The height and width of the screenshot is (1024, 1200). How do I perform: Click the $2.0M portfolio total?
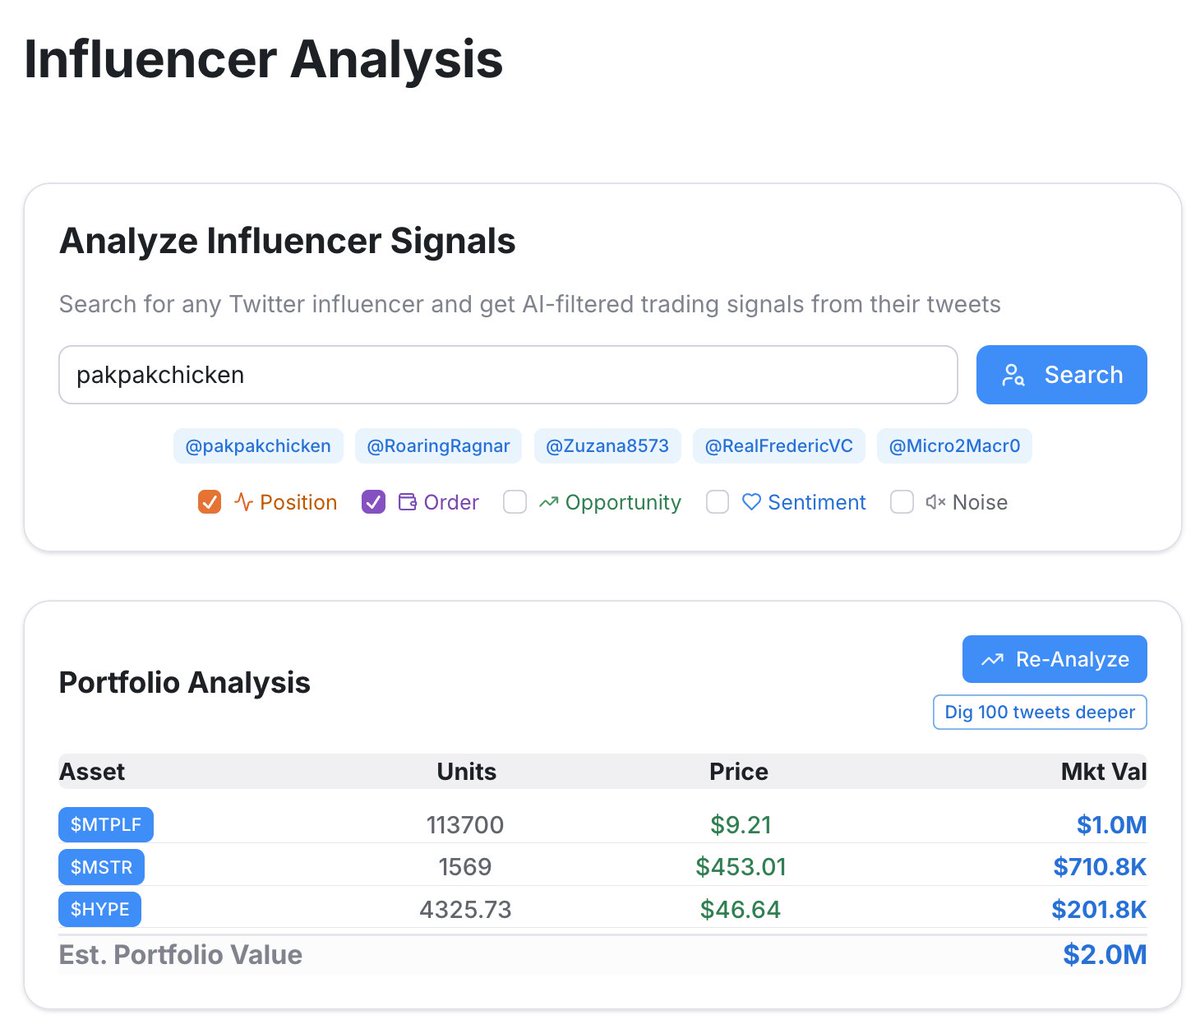tap(1105, 954)
